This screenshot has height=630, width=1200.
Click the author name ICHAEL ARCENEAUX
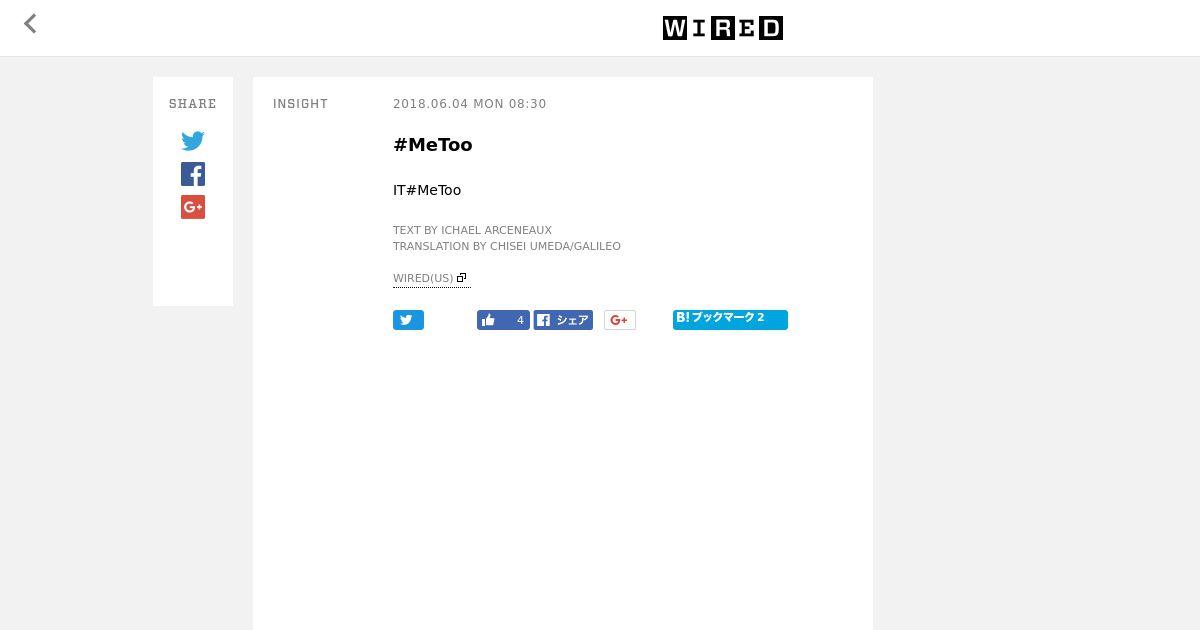coord(496,230)
